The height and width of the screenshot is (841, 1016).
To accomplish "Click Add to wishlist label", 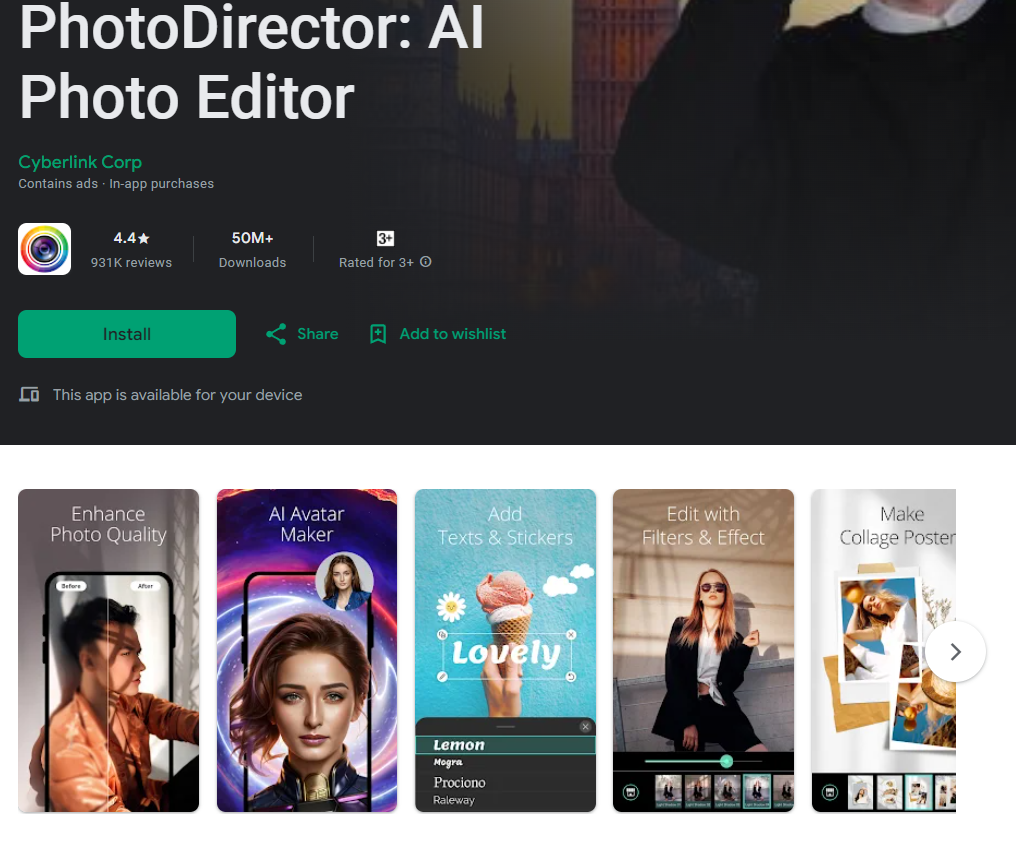I will (452, 334).
